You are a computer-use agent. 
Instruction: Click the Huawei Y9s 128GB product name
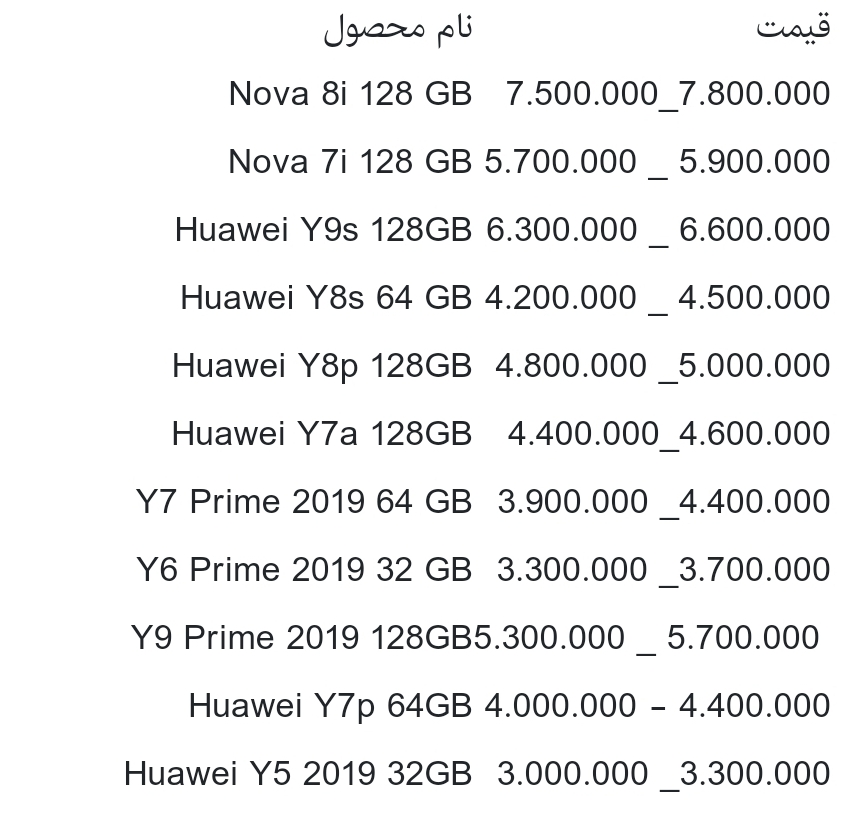tap(322, 230)
